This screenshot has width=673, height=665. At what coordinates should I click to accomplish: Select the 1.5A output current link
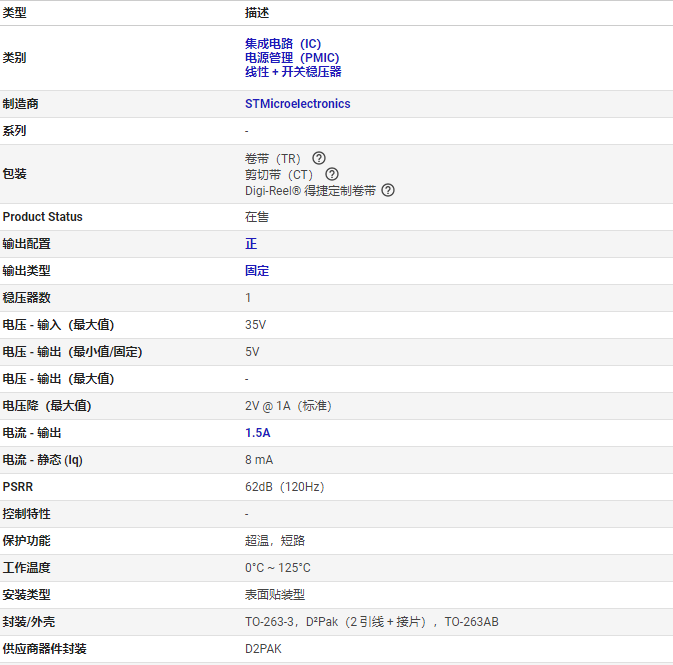pos(258,433)
